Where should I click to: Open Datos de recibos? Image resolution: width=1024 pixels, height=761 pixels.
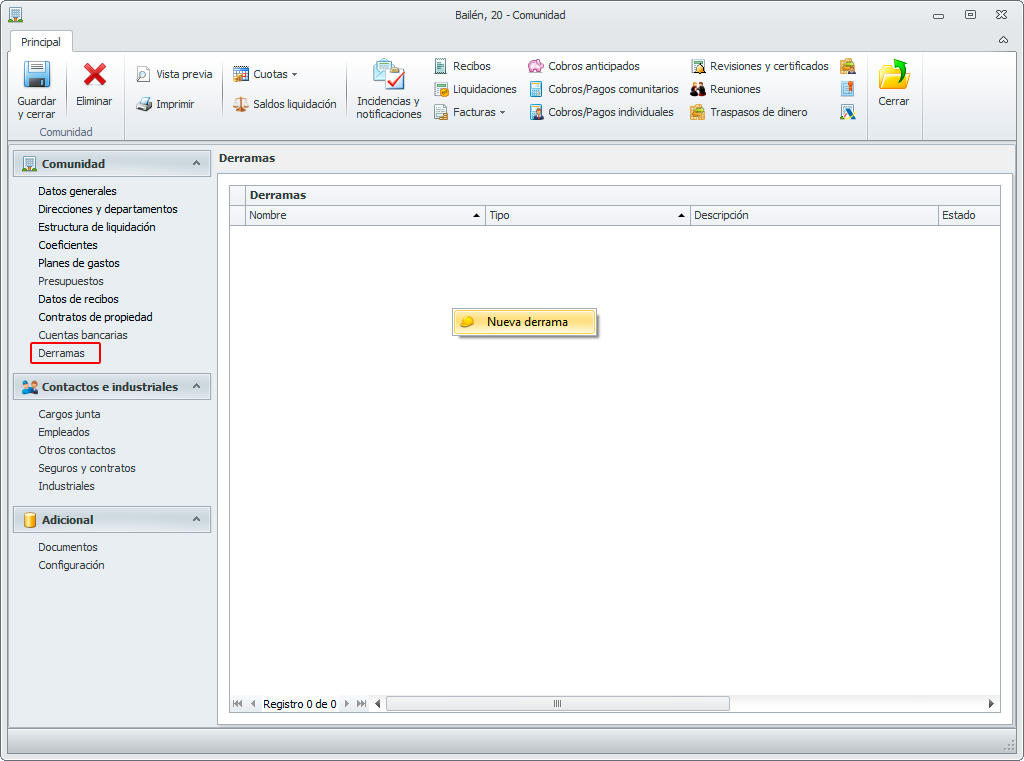[x=78, y=299]
